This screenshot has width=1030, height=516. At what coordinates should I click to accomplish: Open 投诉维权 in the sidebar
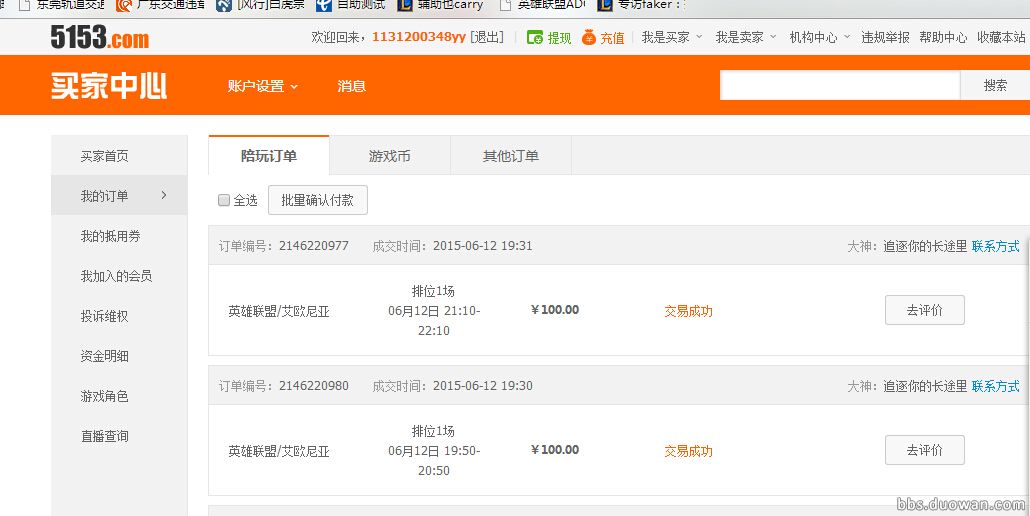tap(104, 316)
